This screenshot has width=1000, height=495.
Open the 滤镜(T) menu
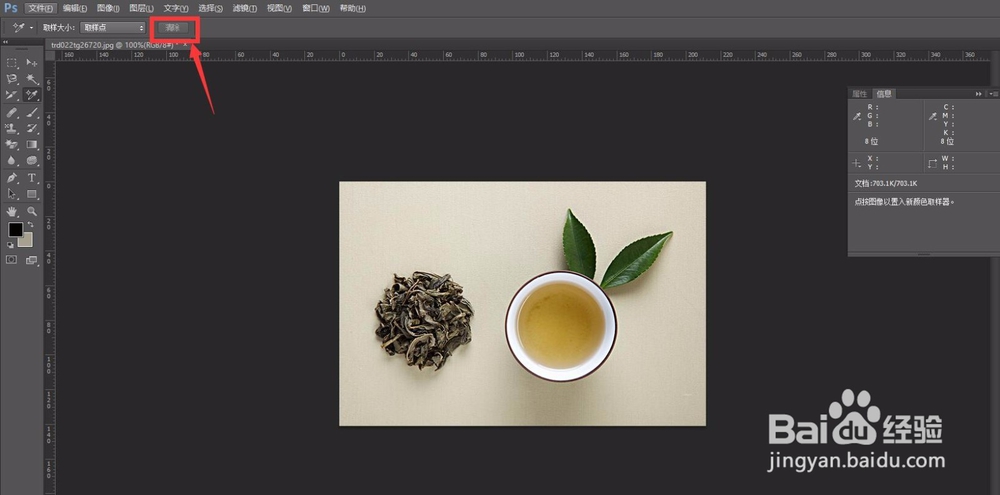pyautogui.click(x=245, y=8)
